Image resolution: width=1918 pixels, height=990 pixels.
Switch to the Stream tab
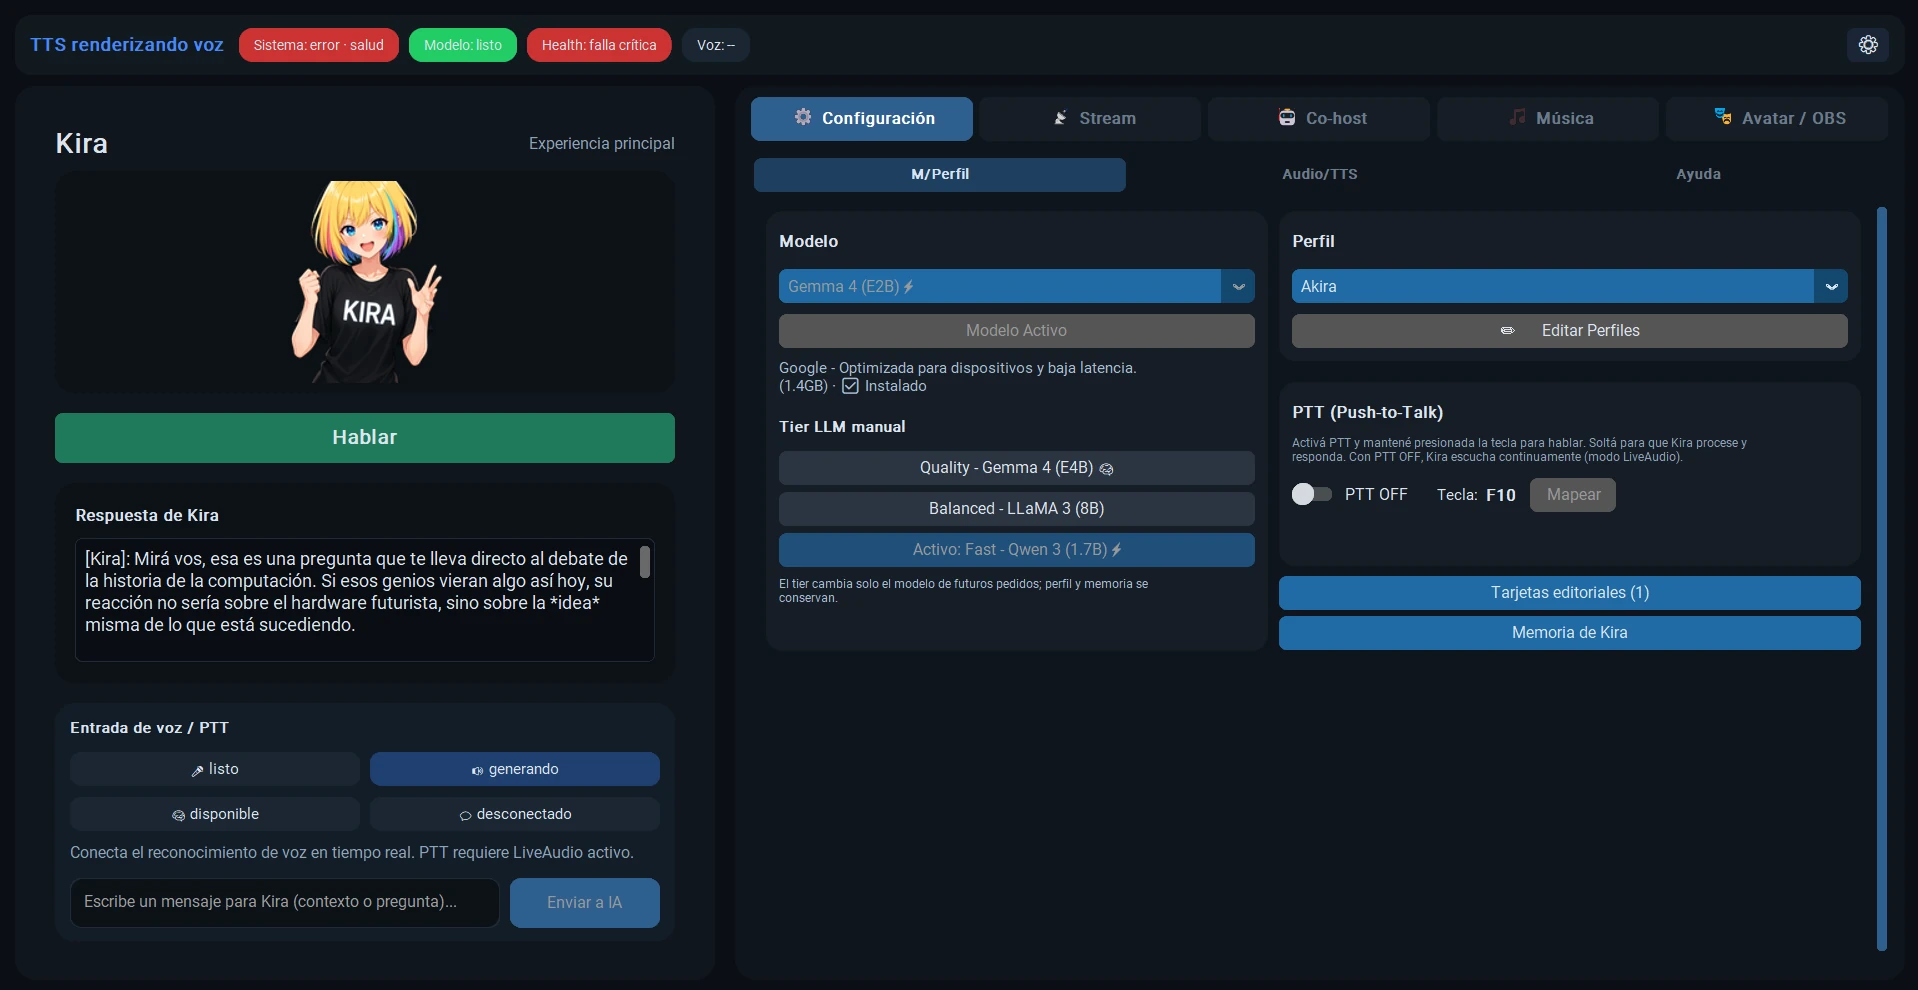point(1090,118)
